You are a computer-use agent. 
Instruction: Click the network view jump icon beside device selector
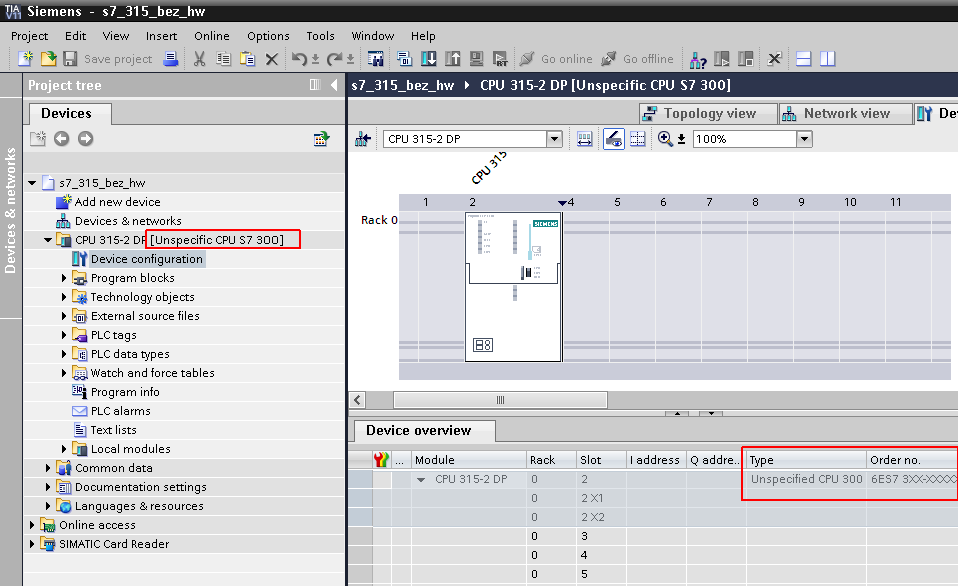coord(363,139)
